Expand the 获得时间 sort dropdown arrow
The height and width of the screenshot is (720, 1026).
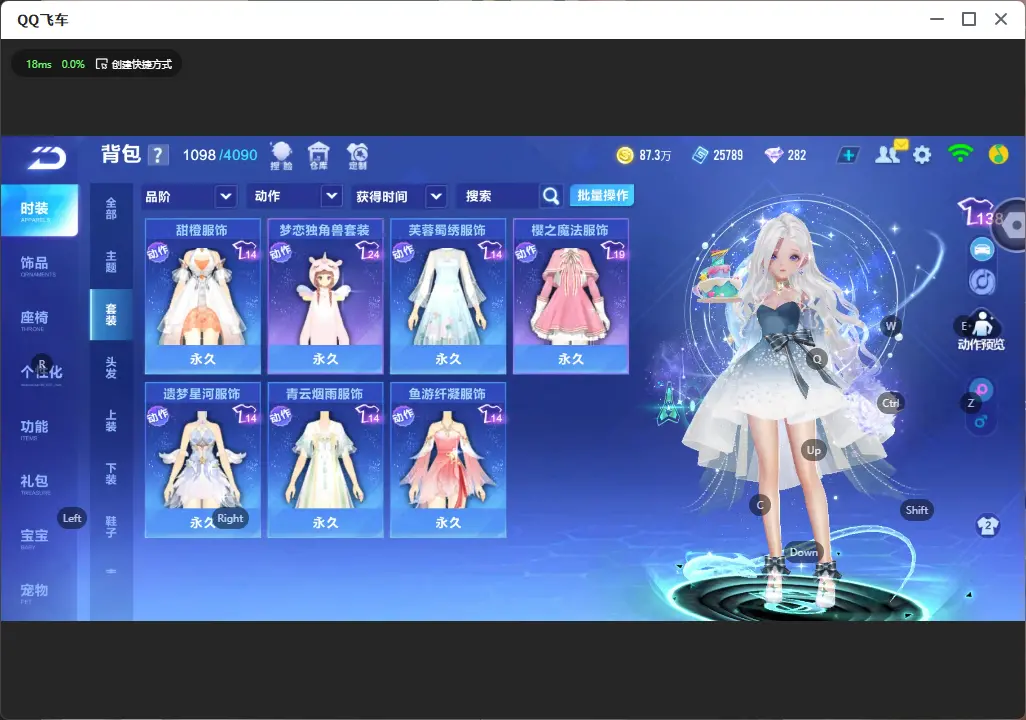pyautogui.click(x=436, y=196)
